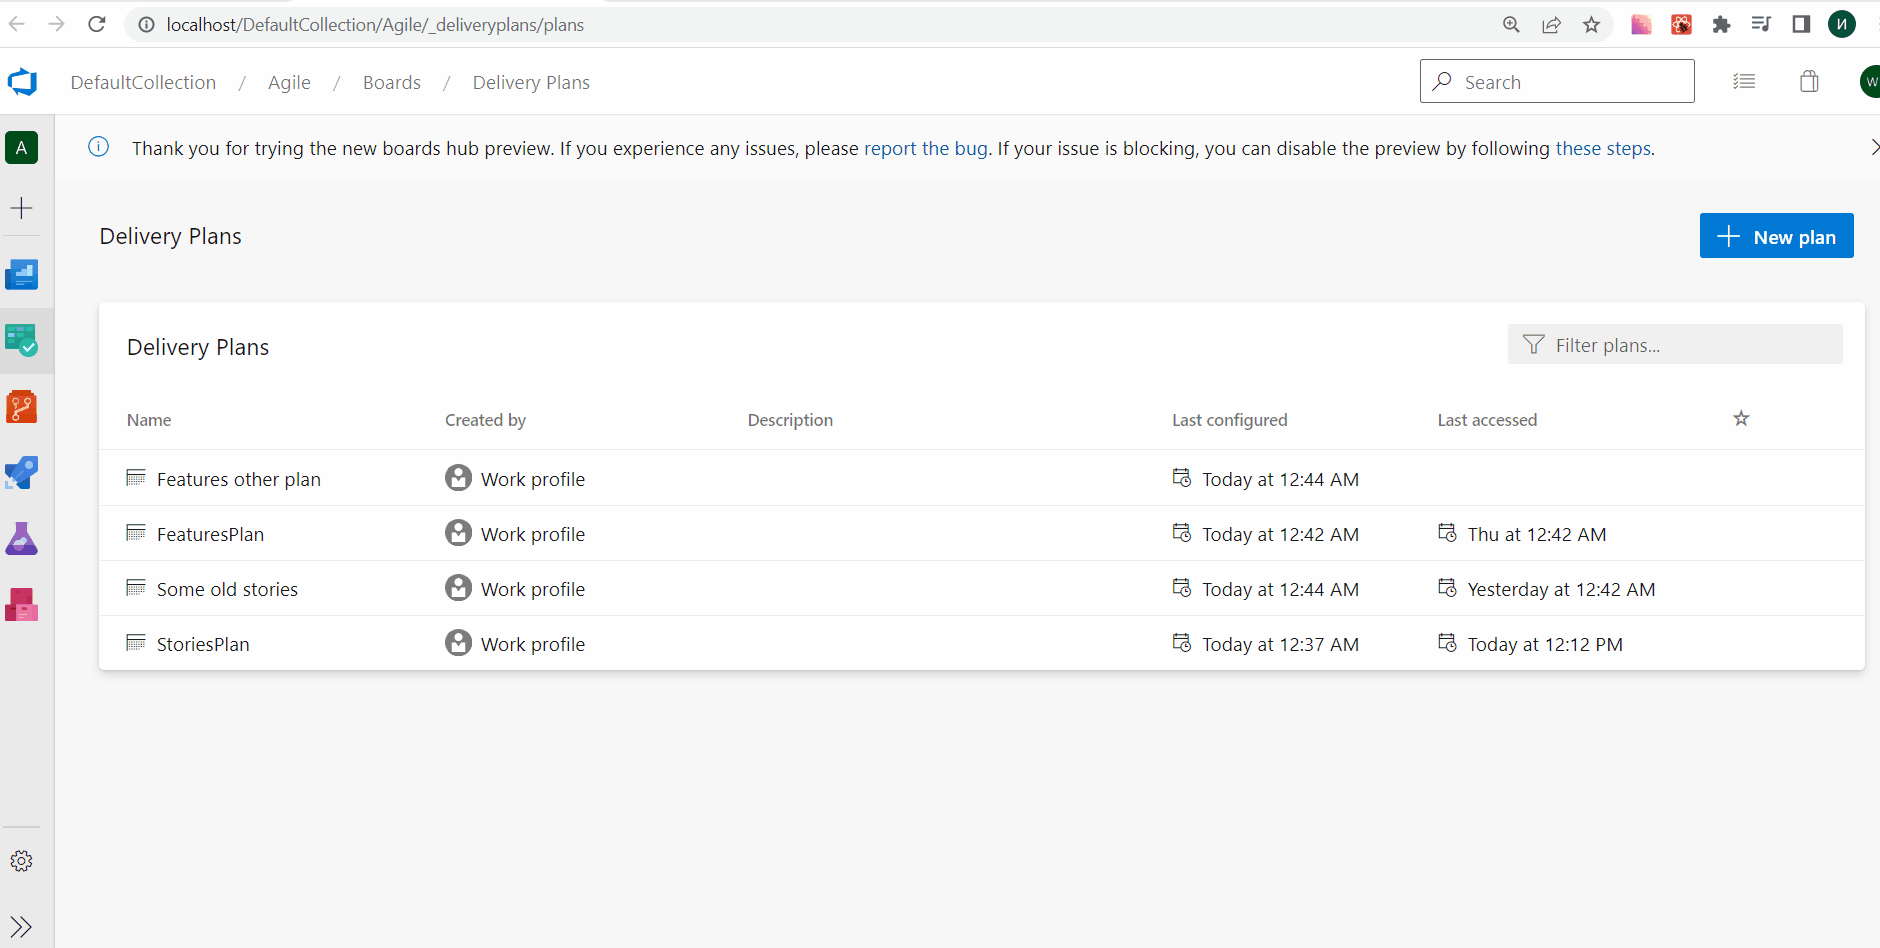Click the work items list icon beside Search
Viewport: 1880px width, 948px height.
tap(1745, 81)
